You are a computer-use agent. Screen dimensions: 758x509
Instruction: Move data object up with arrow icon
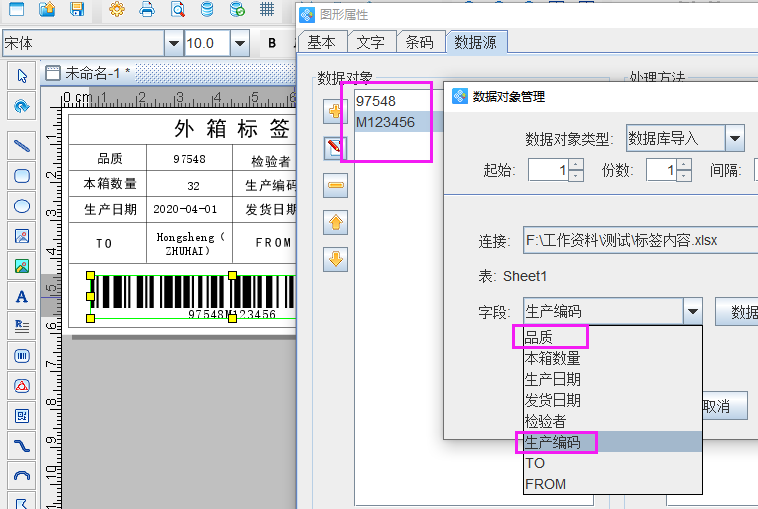coord(335,223)
